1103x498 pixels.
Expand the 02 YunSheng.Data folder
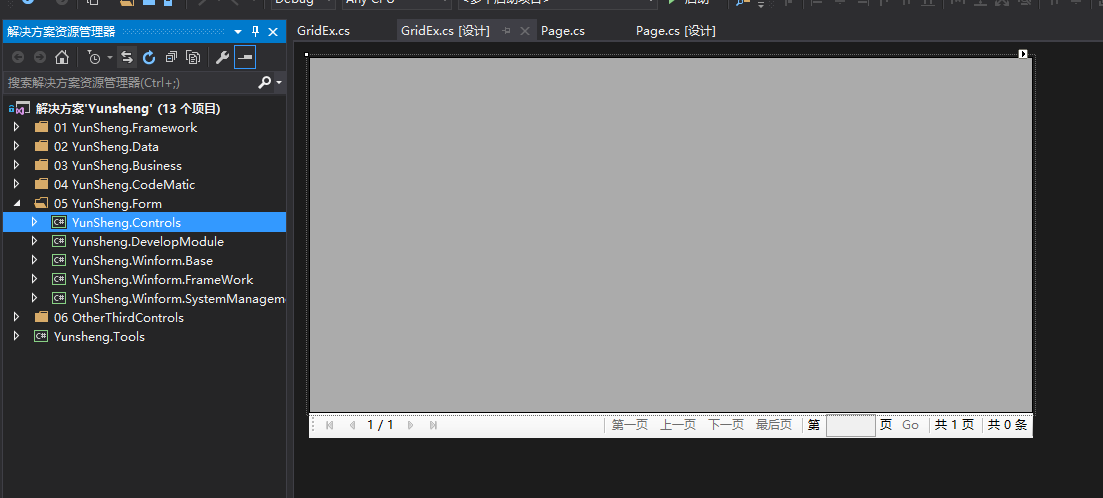coord(17,147)
